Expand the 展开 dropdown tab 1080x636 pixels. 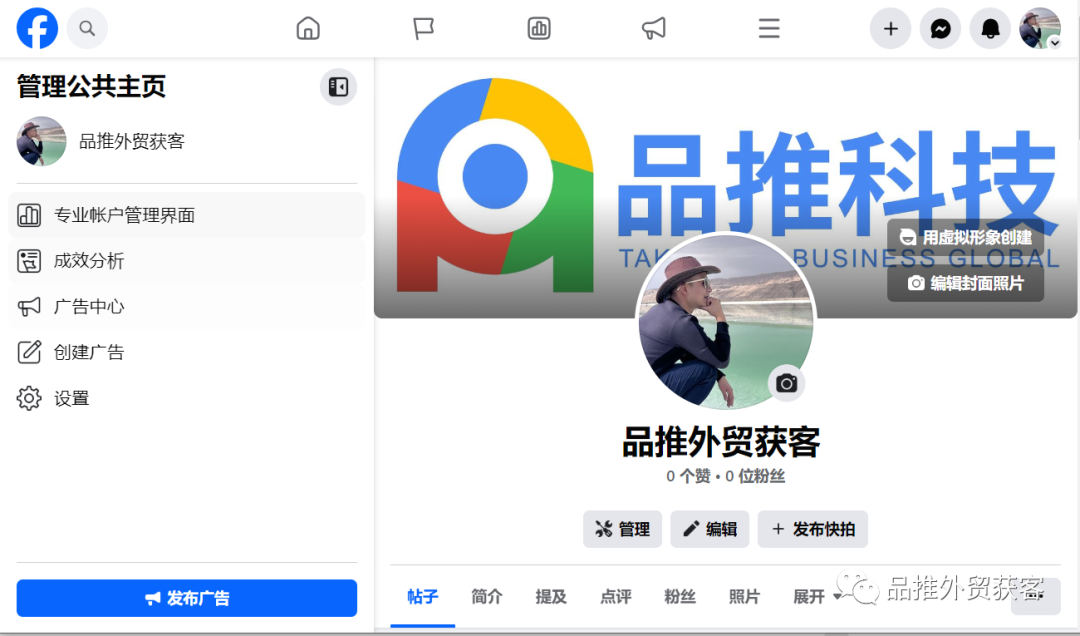(x=818, y=597)
